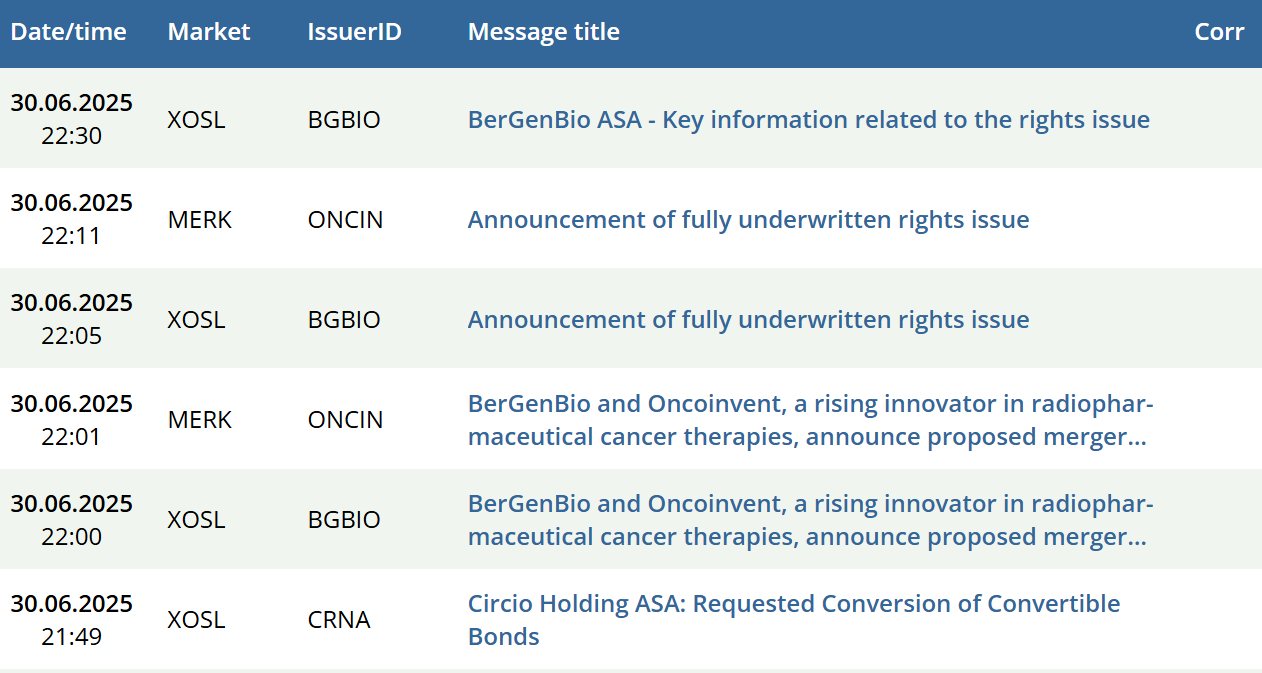Sort by the Date/time column header
The image size is (1262, 673).
[x=68, y=32]
